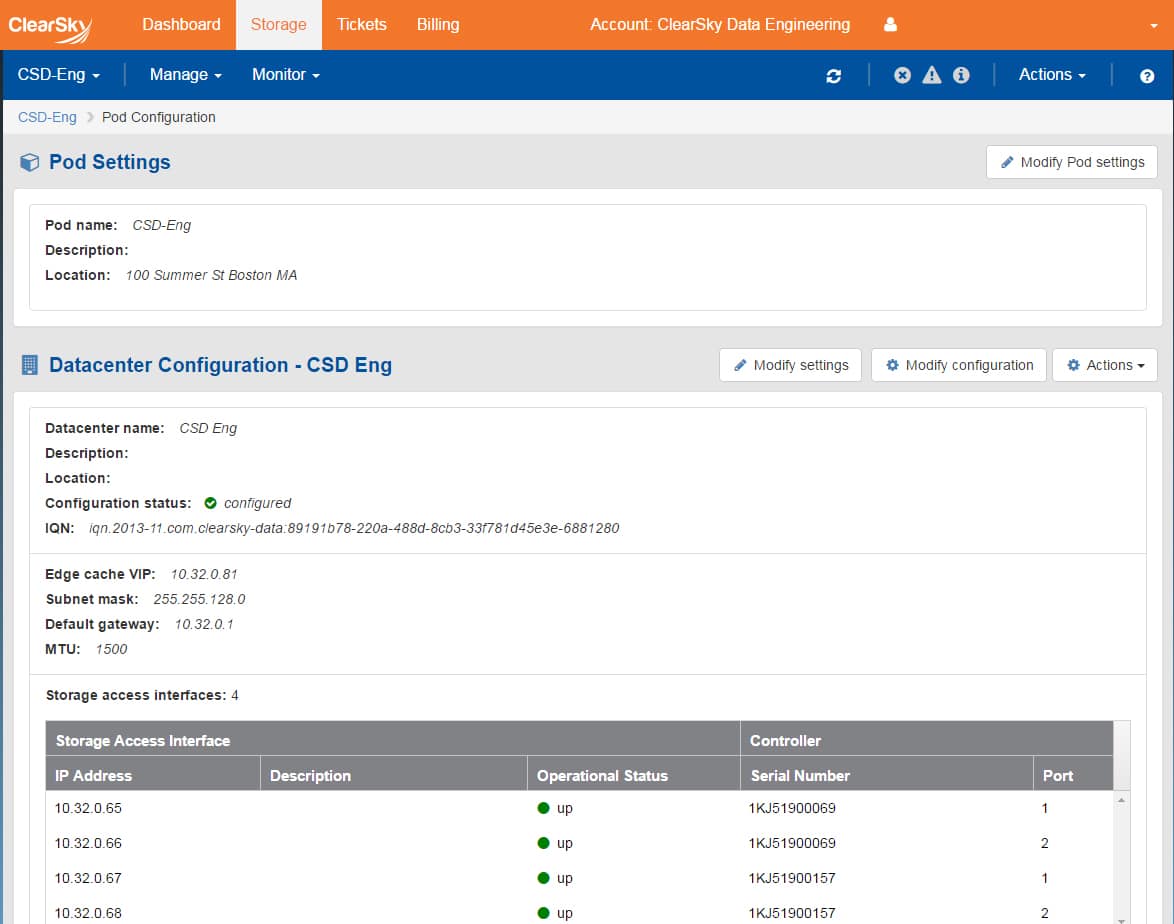Click the green status dot for 10.32.0.65

coord(544,808)
